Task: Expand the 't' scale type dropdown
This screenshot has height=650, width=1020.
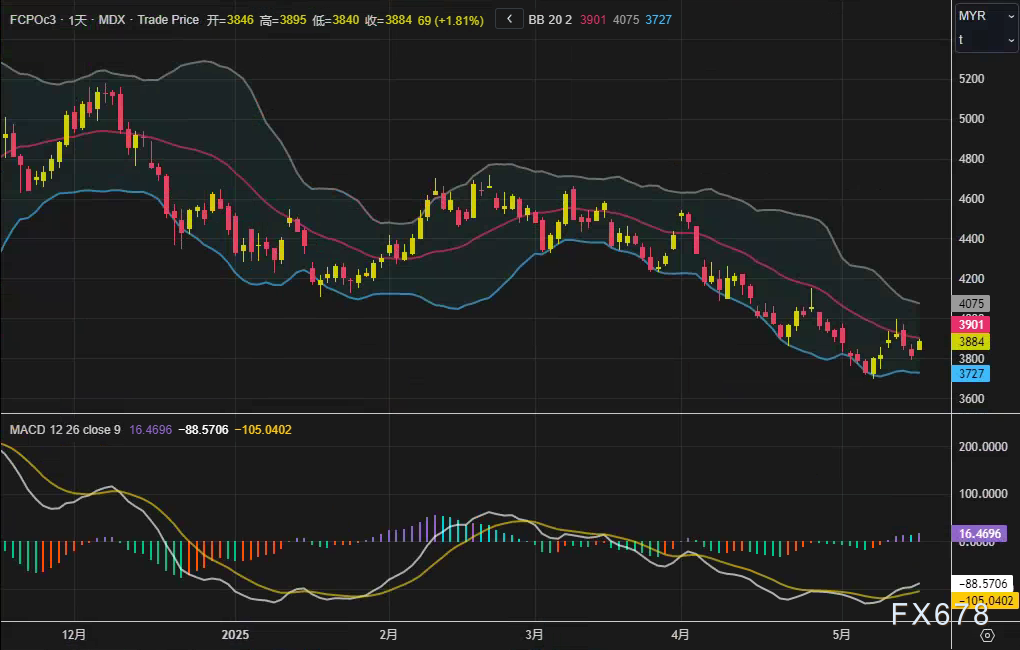Action: (985, 40)
